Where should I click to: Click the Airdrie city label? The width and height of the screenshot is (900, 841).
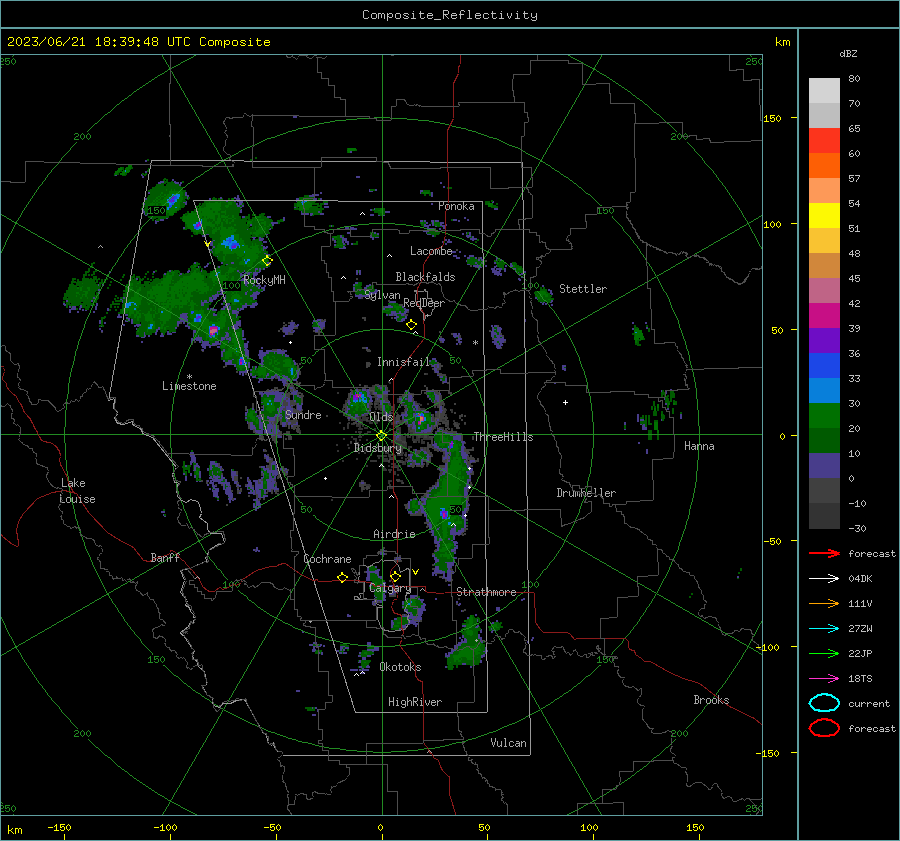(394, 534)
